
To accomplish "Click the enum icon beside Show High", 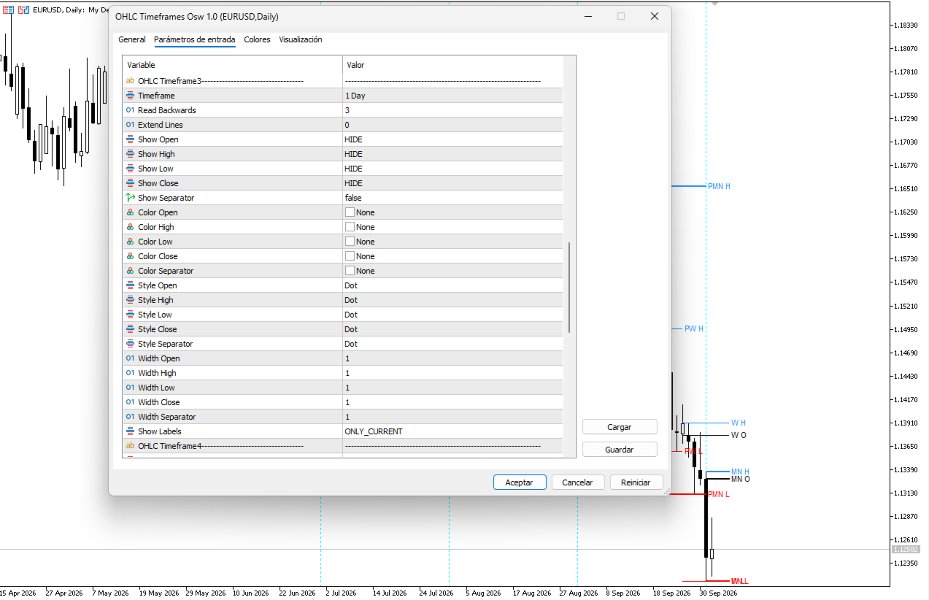I will tap(130, 154).
